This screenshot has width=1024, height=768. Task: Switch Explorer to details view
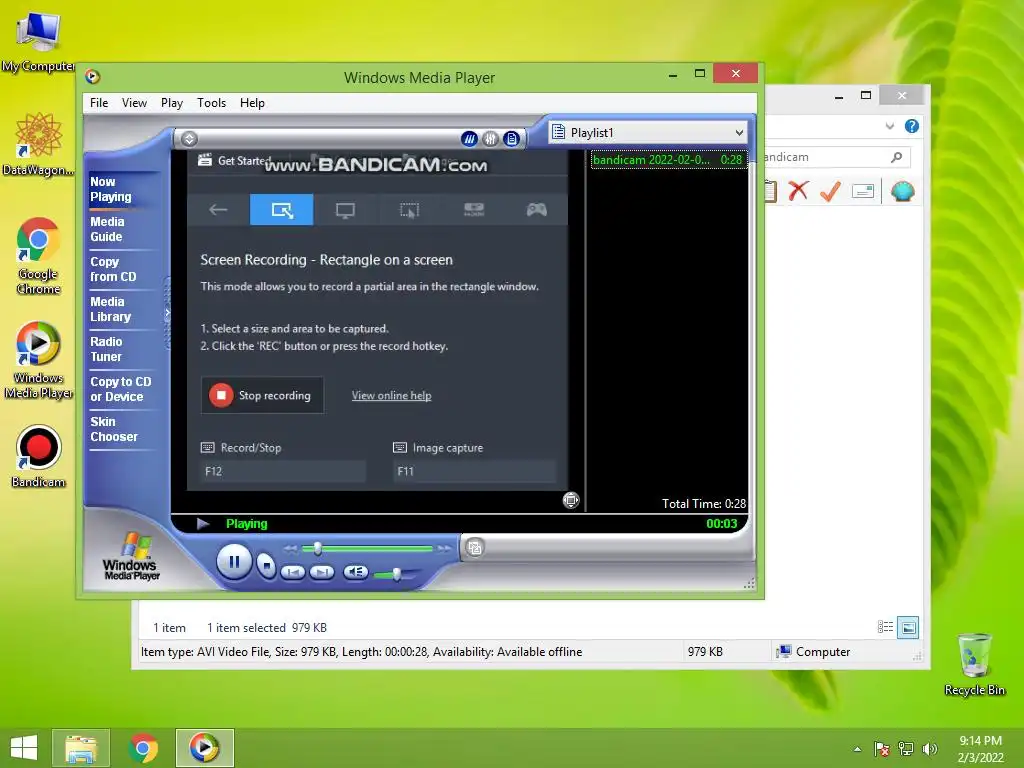pos(886,628)
